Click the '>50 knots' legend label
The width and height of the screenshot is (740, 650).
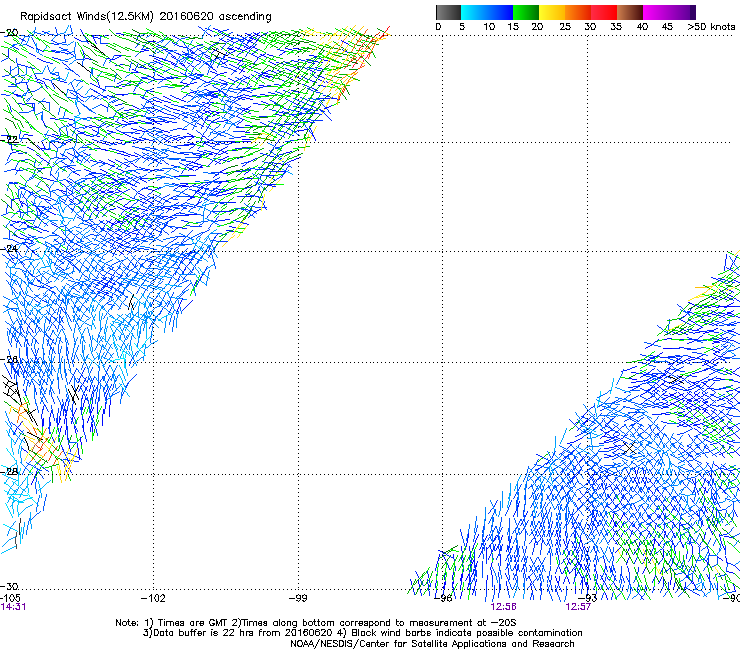coord(711,27)
